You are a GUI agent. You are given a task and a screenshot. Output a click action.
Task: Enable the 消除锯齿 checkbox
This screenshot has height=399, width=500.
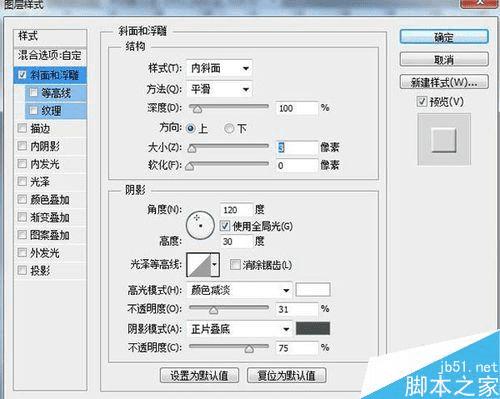tap(235, 265)
